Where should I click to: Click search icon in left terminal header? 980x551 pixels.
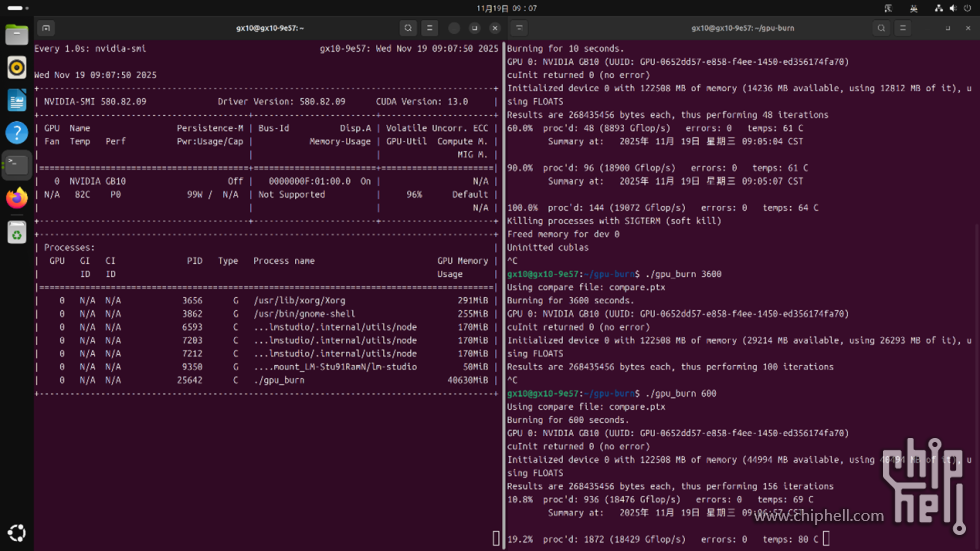[x=408, y=28]
